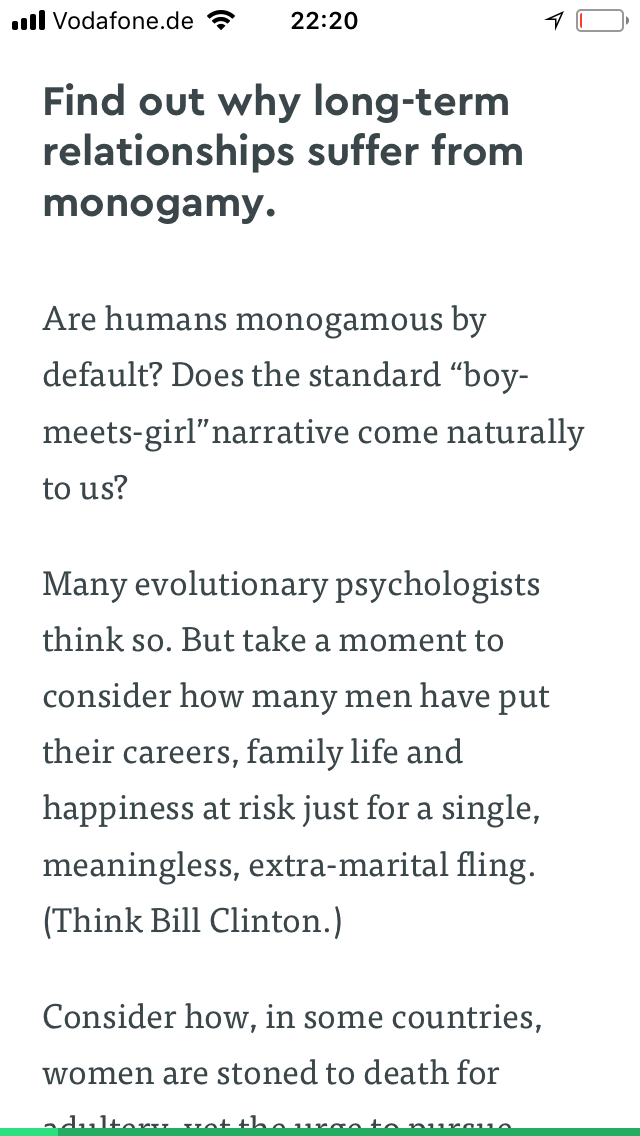Tap the paragraph starting "Consider how, in some"
This screenshot has width=640, height=1136.
[x=292, y=1046]
